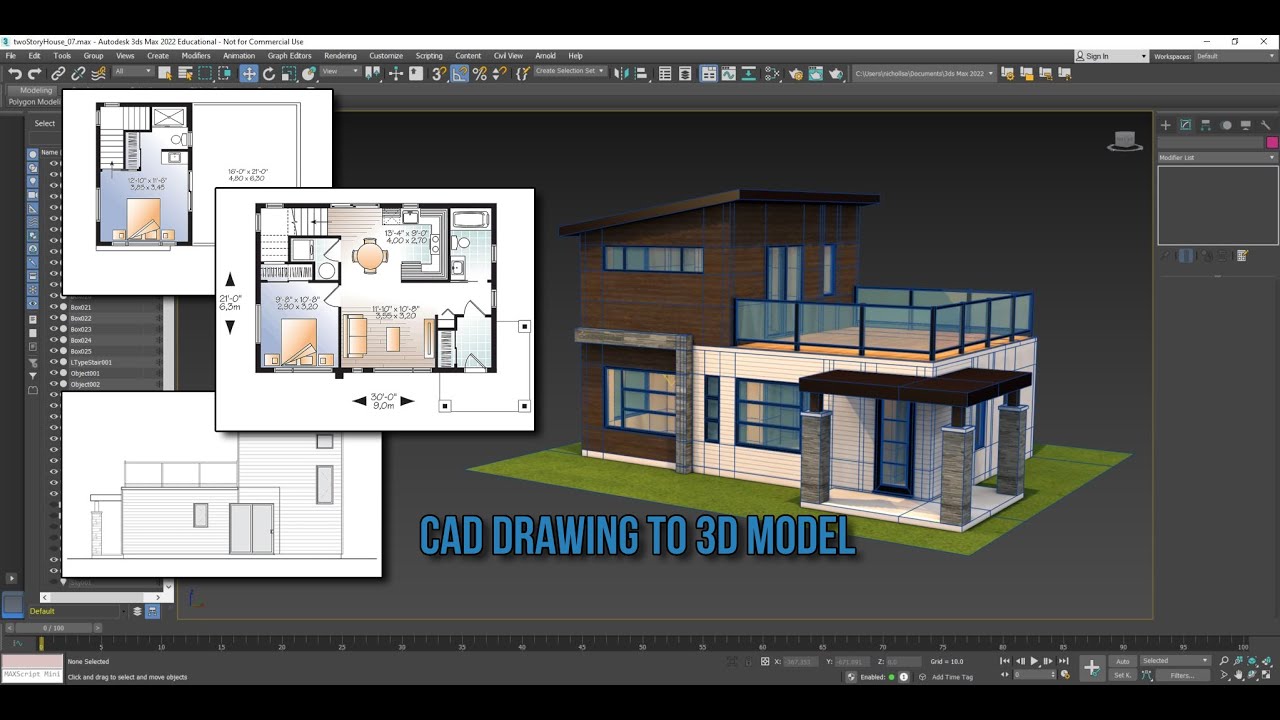Open the Render Setup teapot icon
The width and height of the screenshot is (1280, 720).
pyautogui.click(x=796, y=73)
